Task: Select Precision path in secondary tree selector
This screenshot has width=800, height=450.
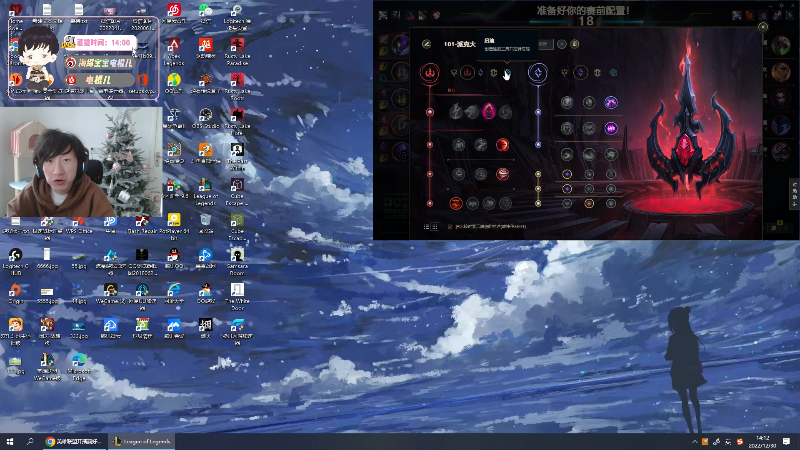Action: tap(564, 73)
